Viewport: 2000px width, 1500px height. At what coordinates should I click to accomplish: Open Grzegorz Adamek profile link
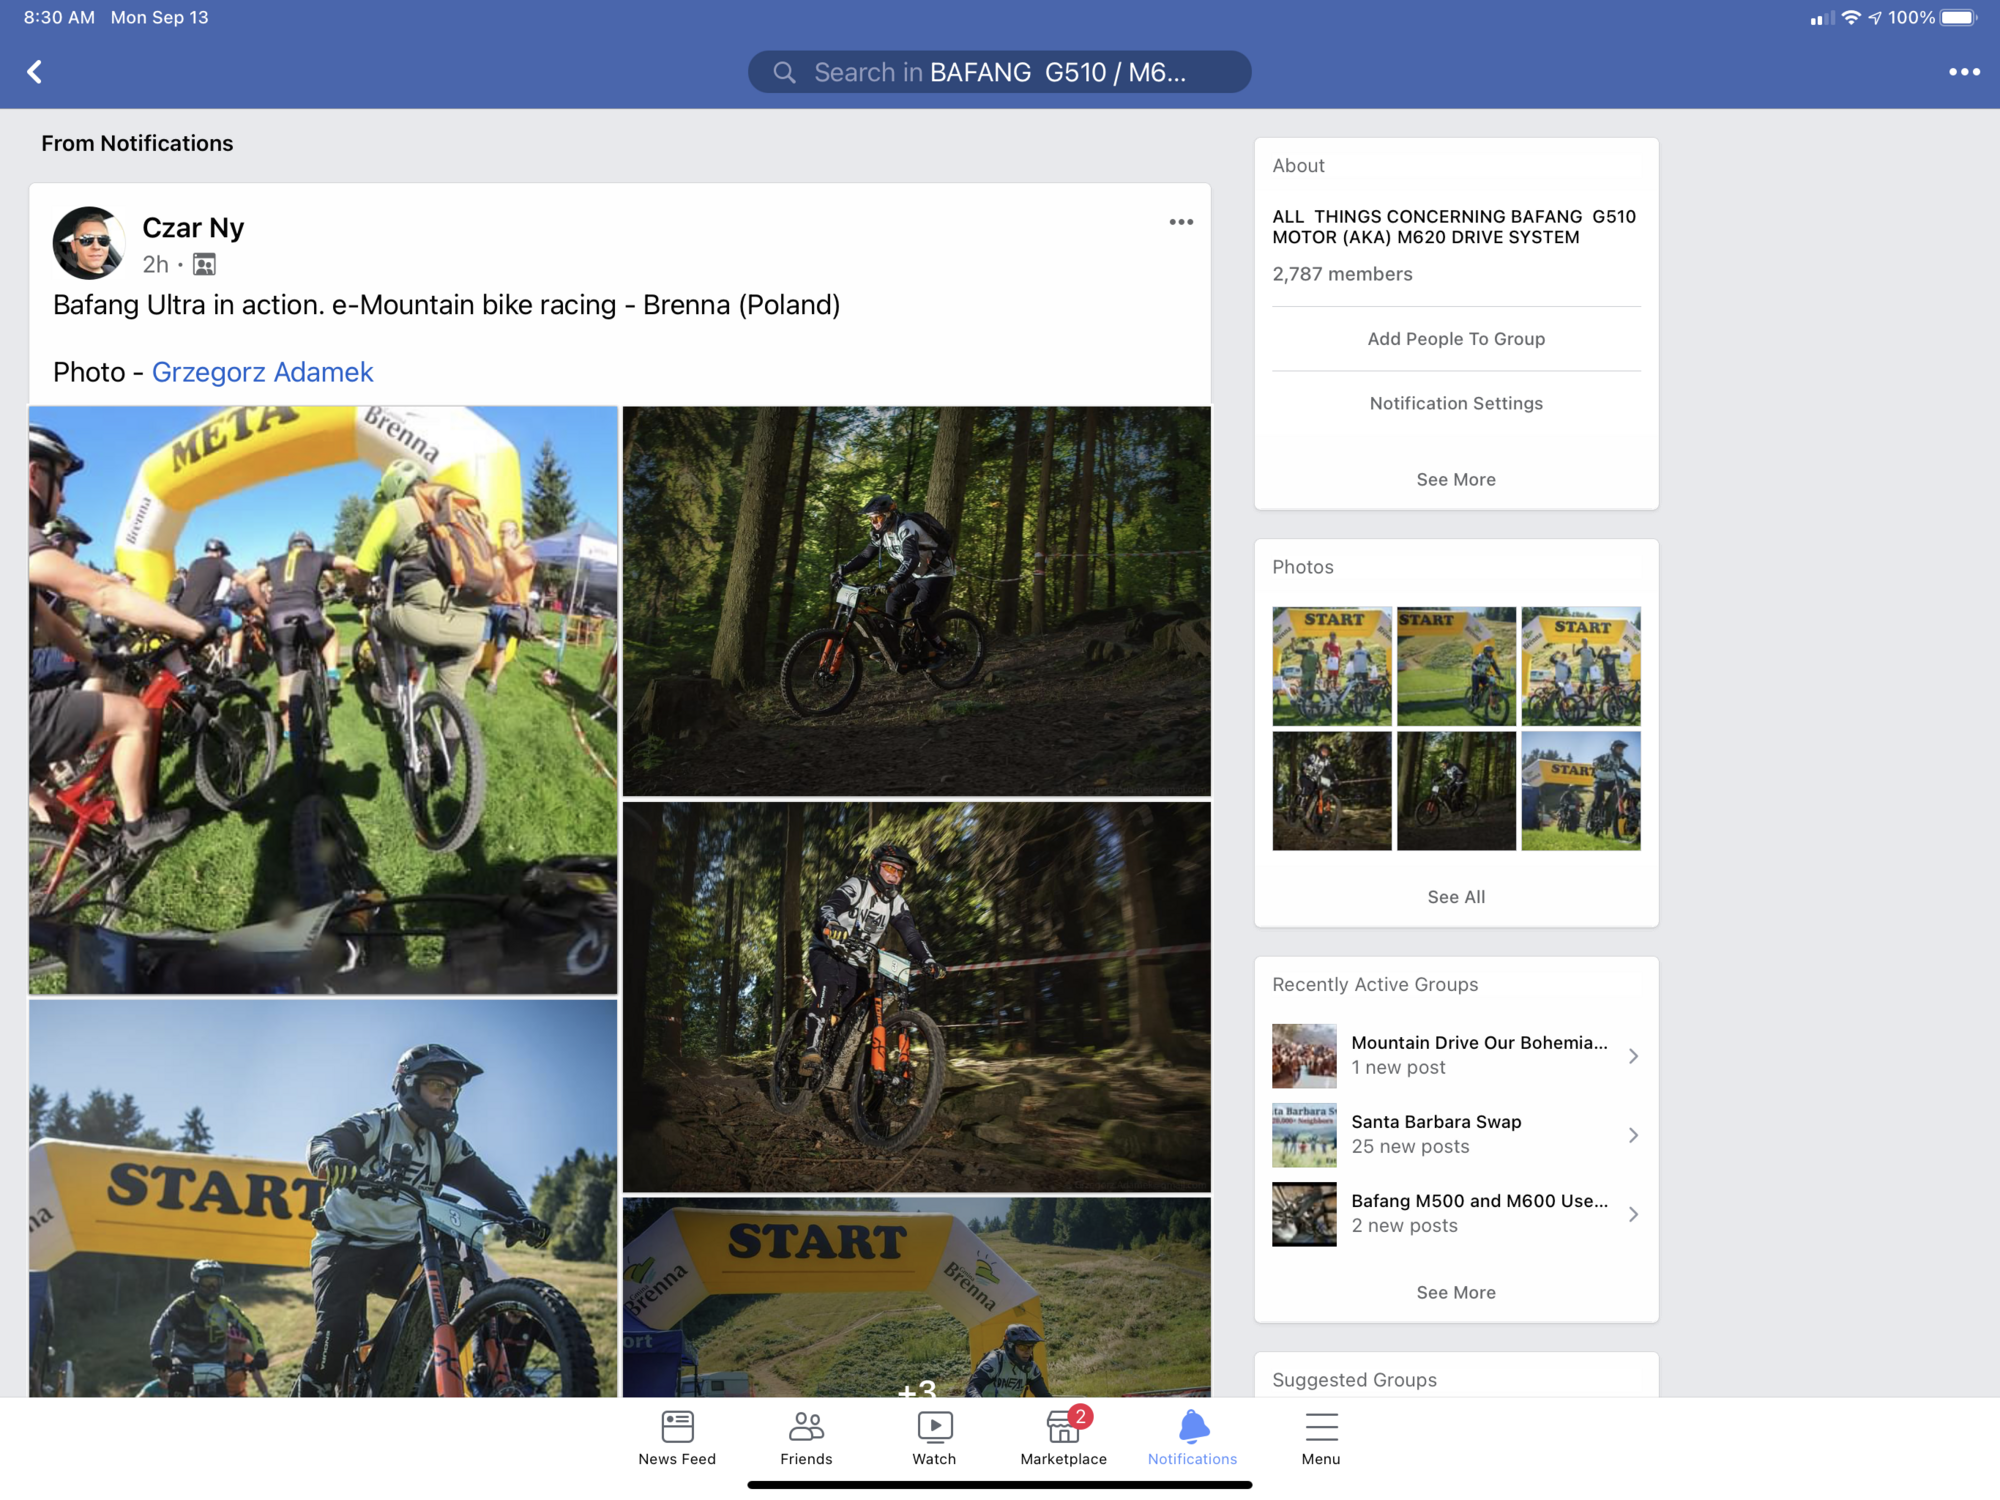pos(262,372)
